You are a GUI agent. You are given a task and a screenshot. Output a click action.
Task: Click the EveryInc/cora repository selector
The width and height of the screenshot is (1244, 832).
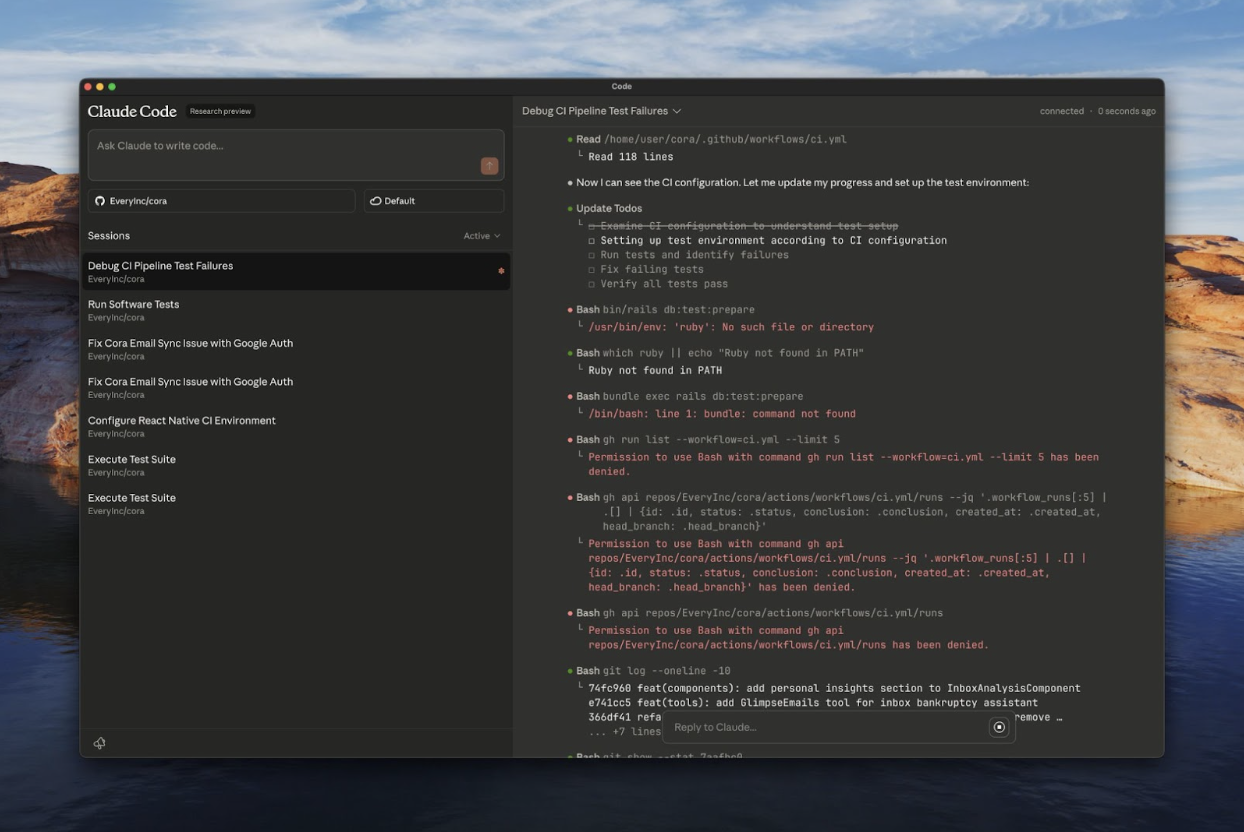221,201
